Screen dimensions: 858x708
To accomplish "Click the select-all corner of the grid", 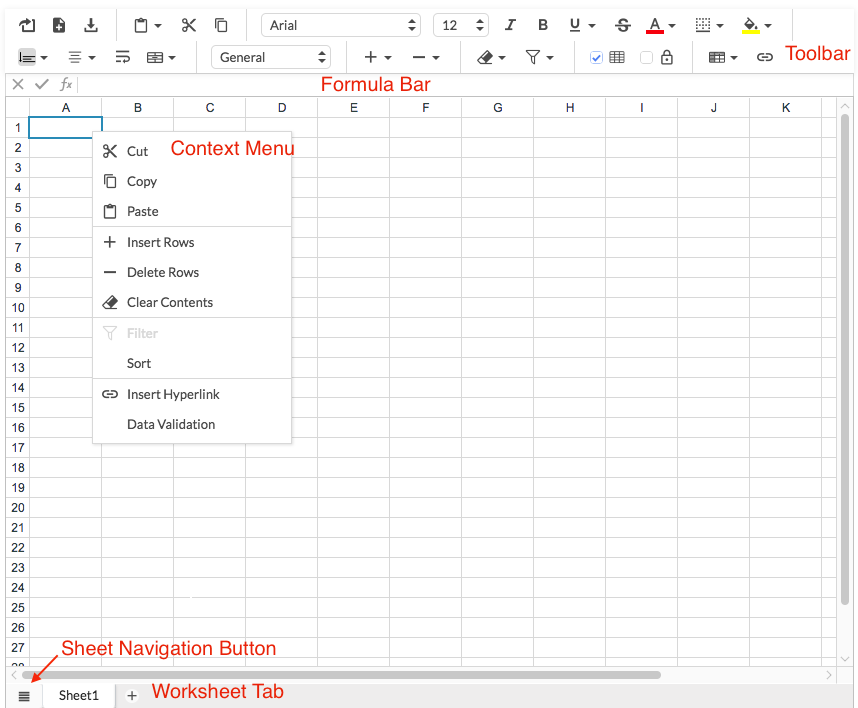I will [18, 108].
